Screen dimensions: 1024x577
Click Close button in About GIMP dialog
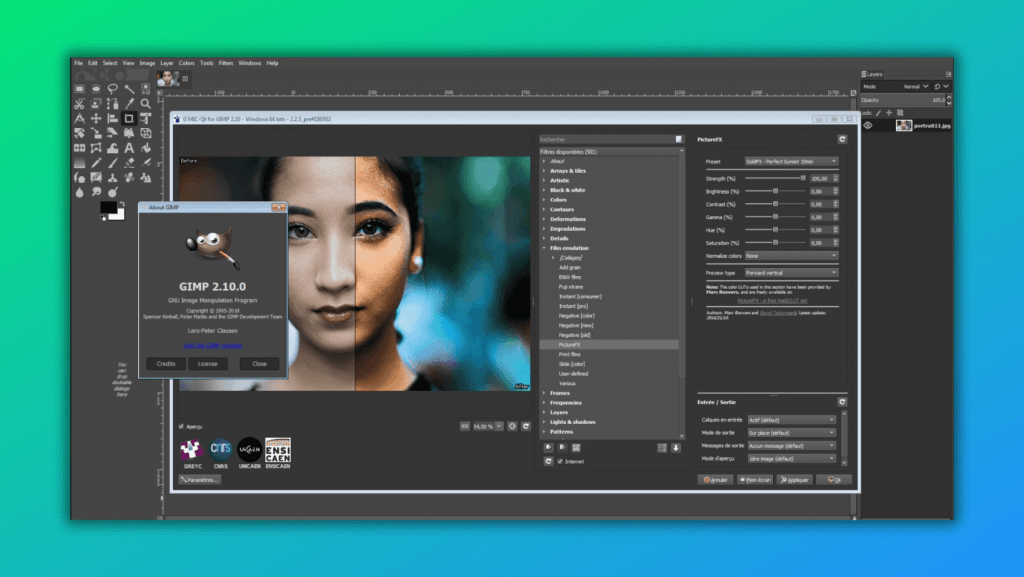pos(259,364)
